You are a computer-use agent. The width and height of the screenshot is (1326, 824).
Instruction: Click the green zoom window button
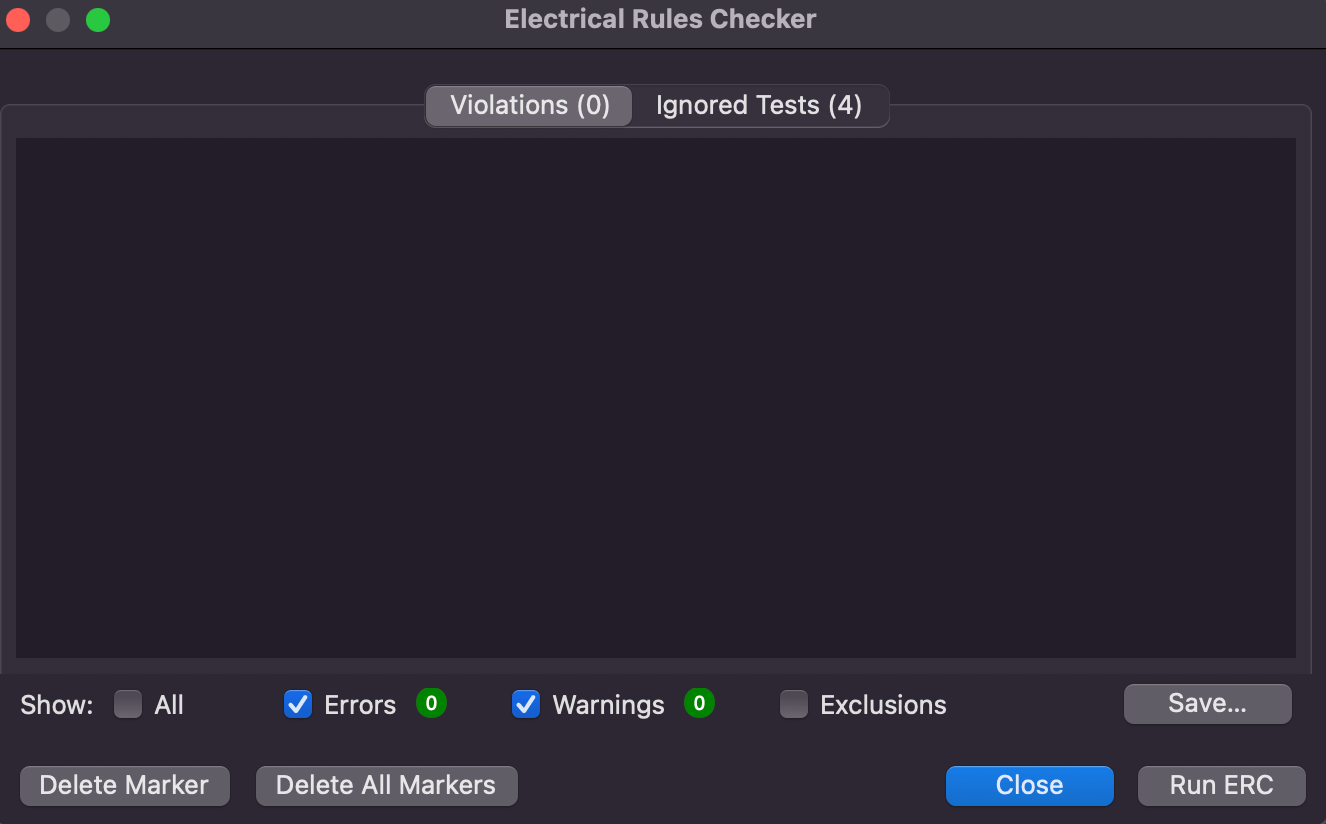click(98, 20)
